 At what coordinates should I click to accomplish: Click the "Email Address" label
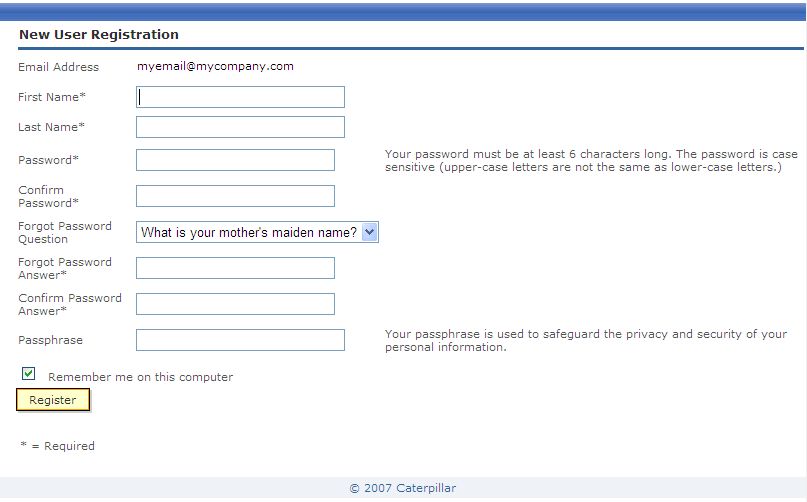point(59,67)
